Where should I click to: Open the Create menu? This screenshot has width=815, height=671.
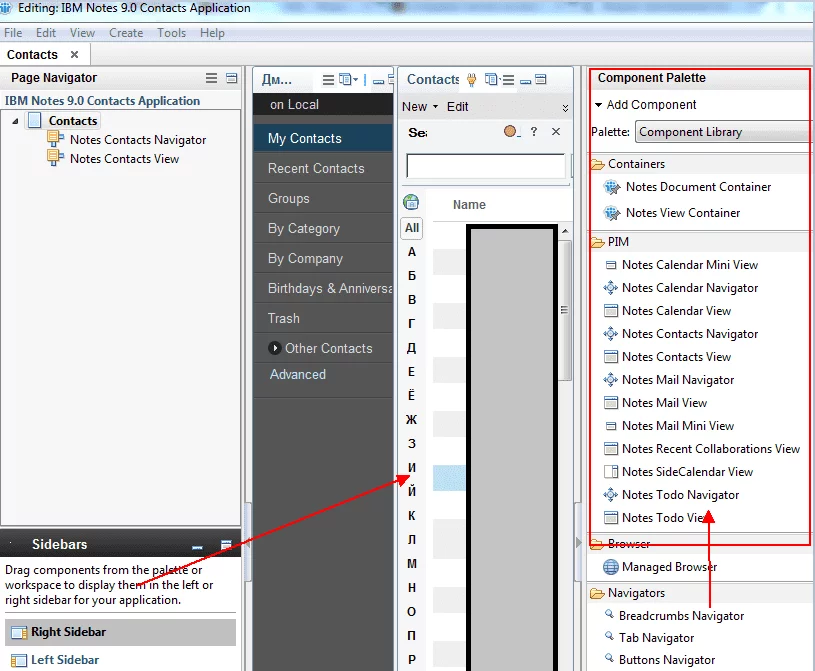pos(126,33)
